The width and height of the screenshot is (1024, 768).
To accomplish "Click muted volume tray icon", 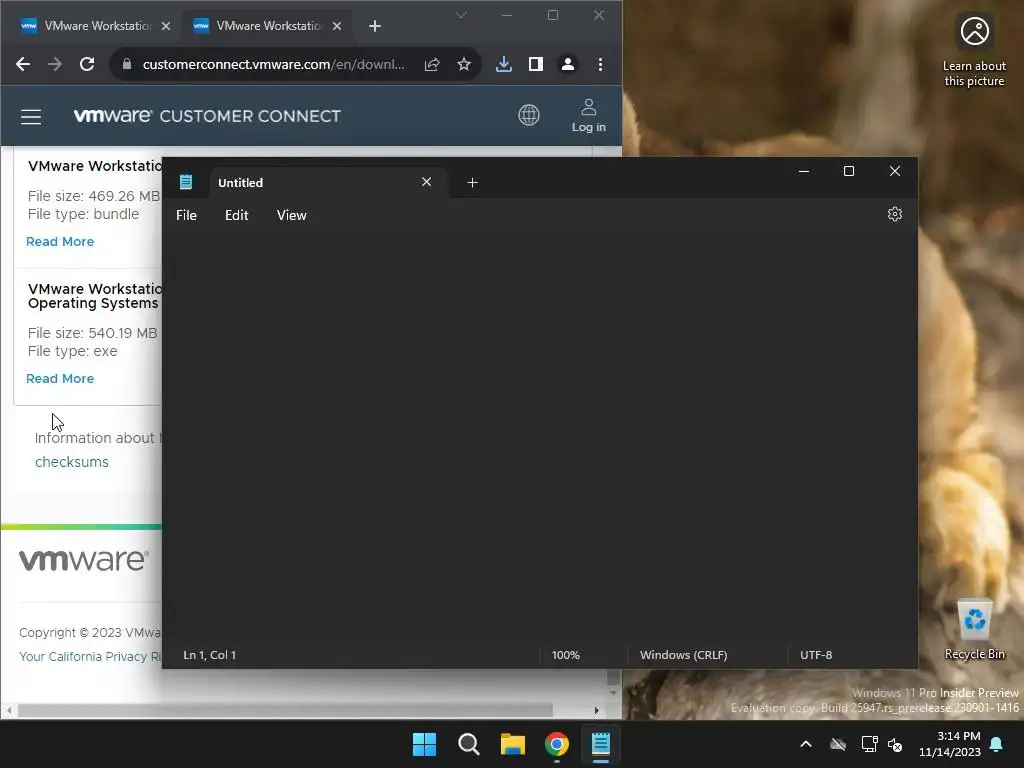I will (x=895, y=744).
